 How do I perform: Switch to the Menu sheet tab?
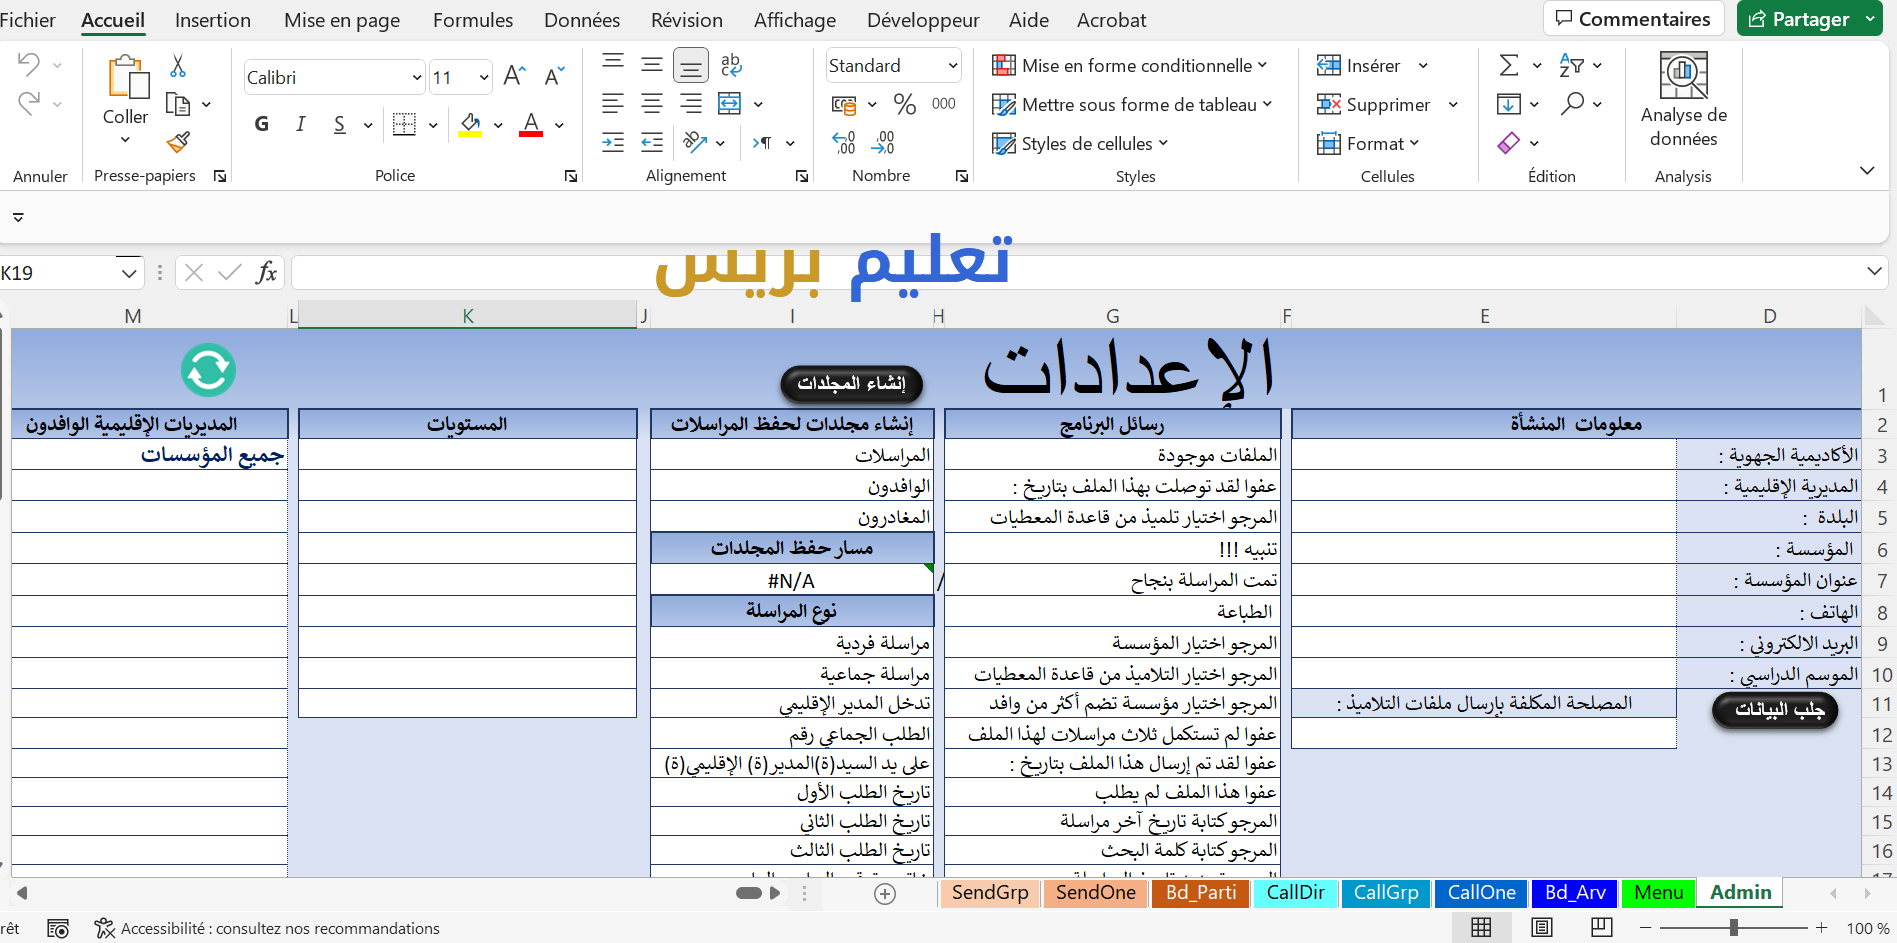tap(1659, 892)
